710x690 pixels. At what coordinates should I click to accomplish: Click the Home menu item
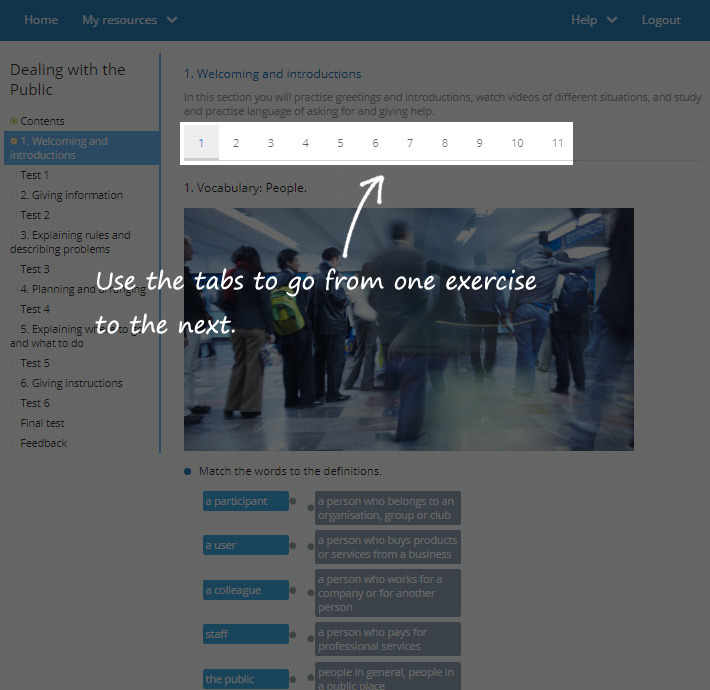tap(41, 20)
